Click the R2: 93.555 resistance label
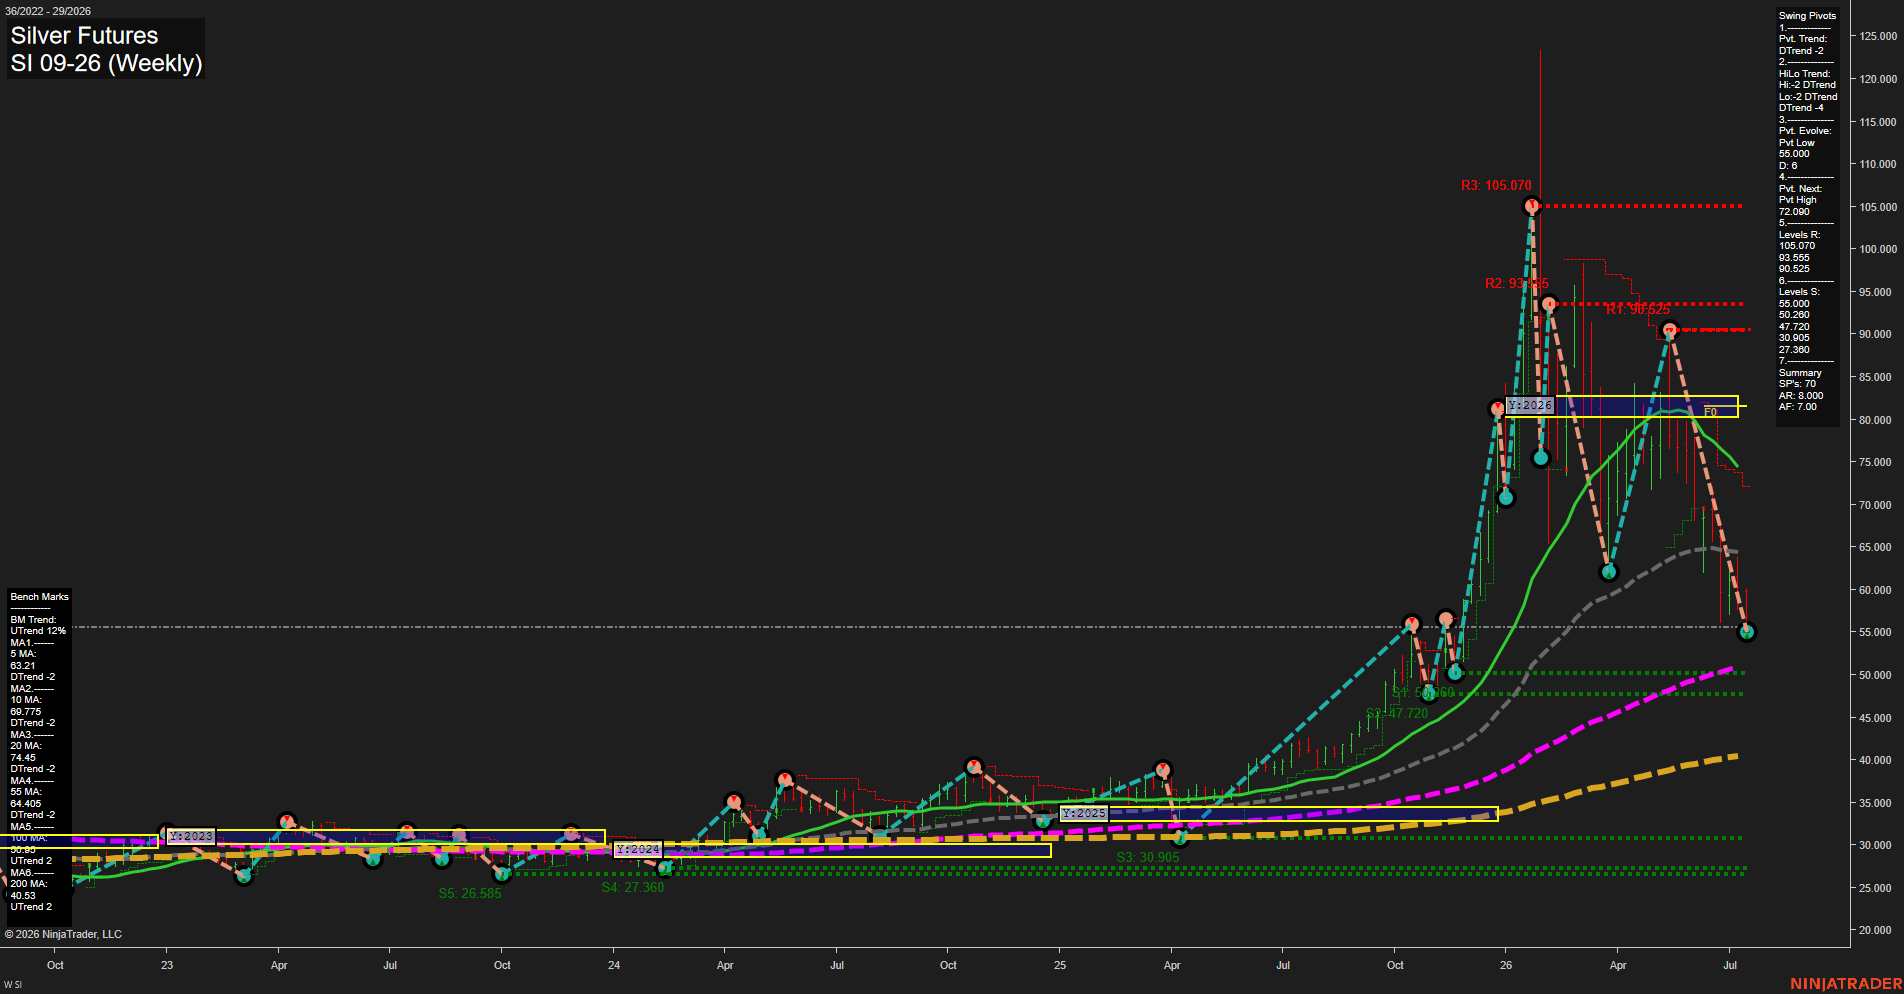 pyautogui.click(x=1517, y=283)
